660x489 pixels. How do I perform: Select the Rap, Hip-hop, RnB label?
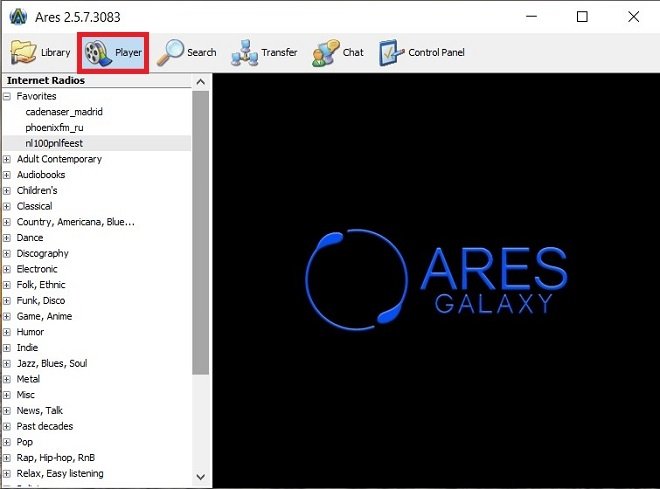(x=56, y=458)
